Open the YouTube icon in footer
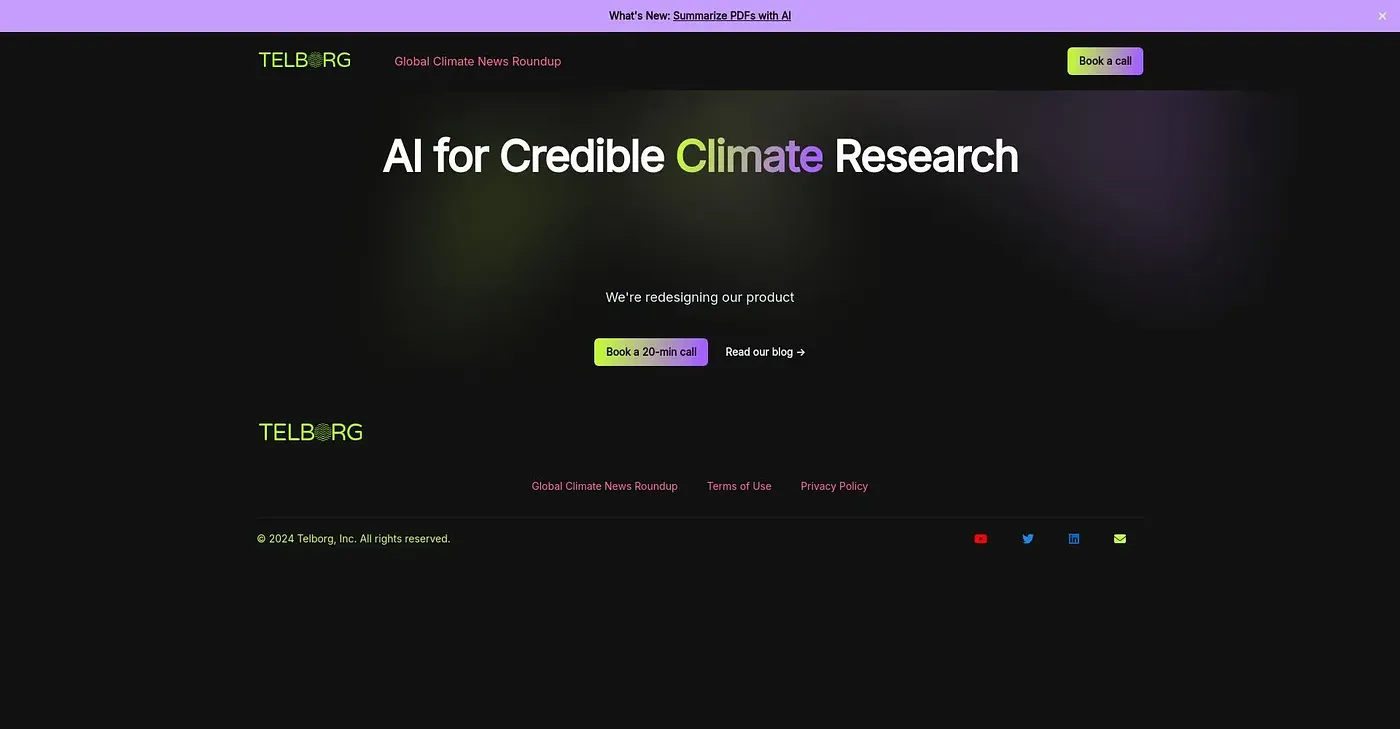 (981, 539)
